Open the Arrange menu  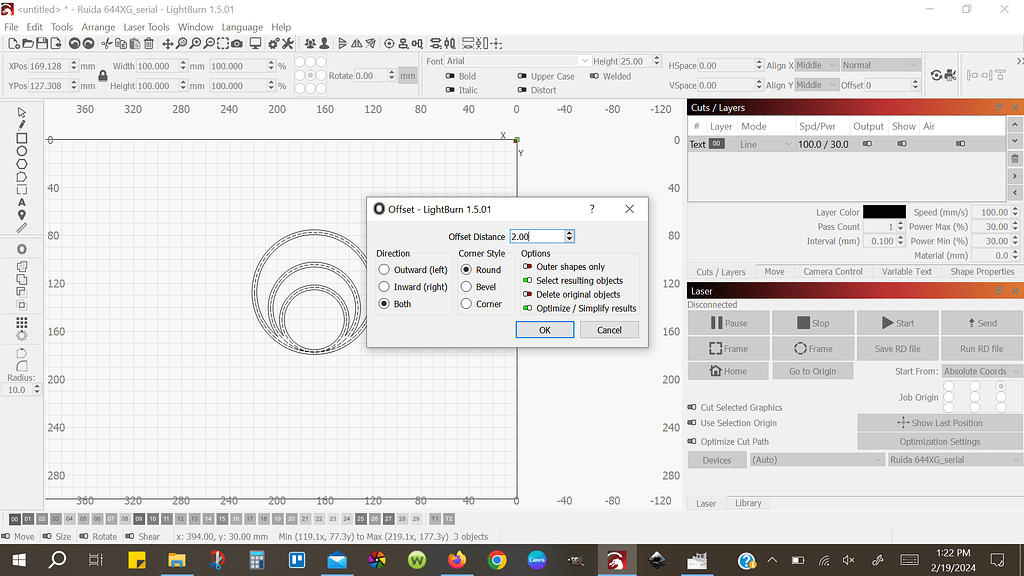click(98, 27)
